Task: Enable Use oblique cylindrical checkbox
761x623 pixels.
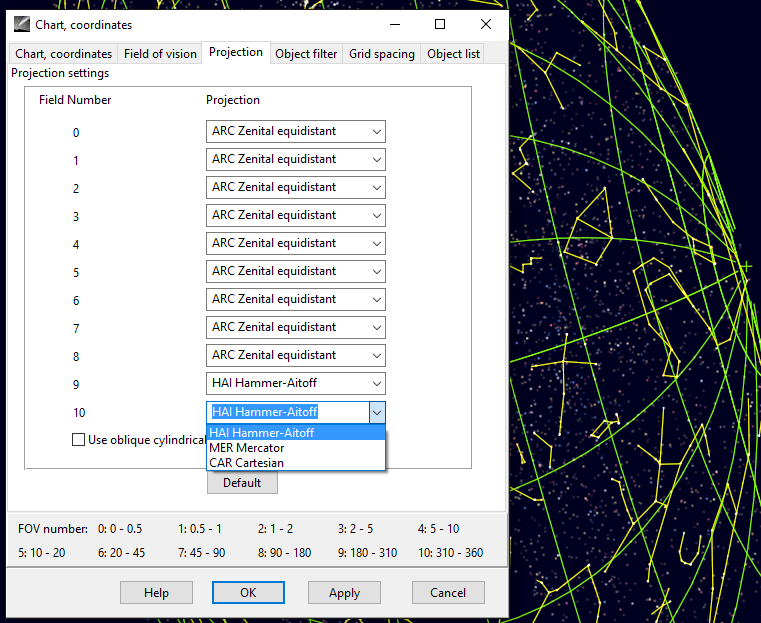Action: coord(78,440)
